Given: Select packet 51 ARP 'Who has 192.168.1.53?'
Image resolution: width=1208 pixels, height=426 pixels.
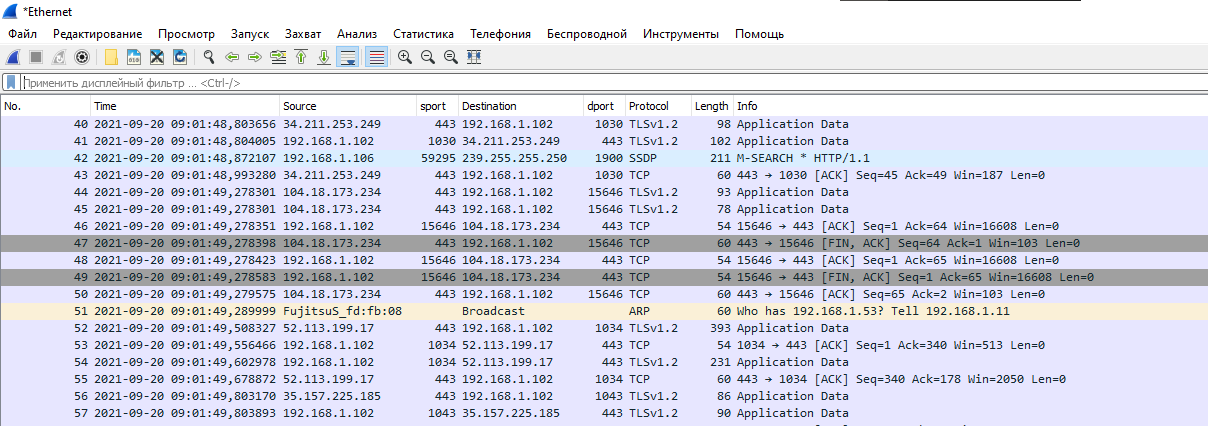Looking at the screenshot, I should pos(604,311).
